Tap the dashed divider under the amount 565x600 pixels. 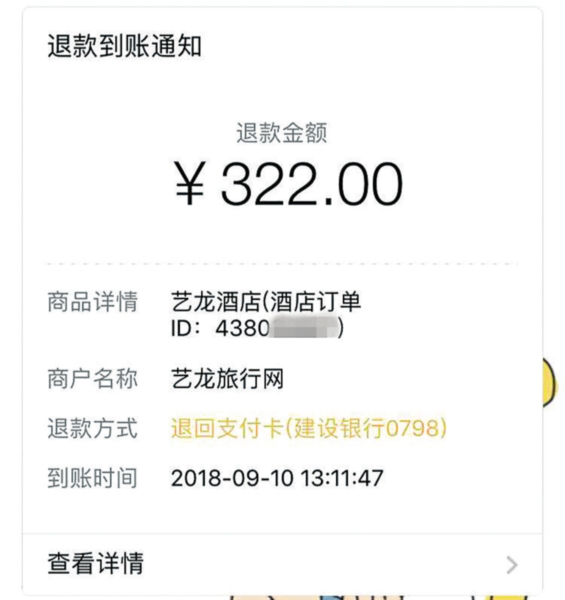point(282,264)
